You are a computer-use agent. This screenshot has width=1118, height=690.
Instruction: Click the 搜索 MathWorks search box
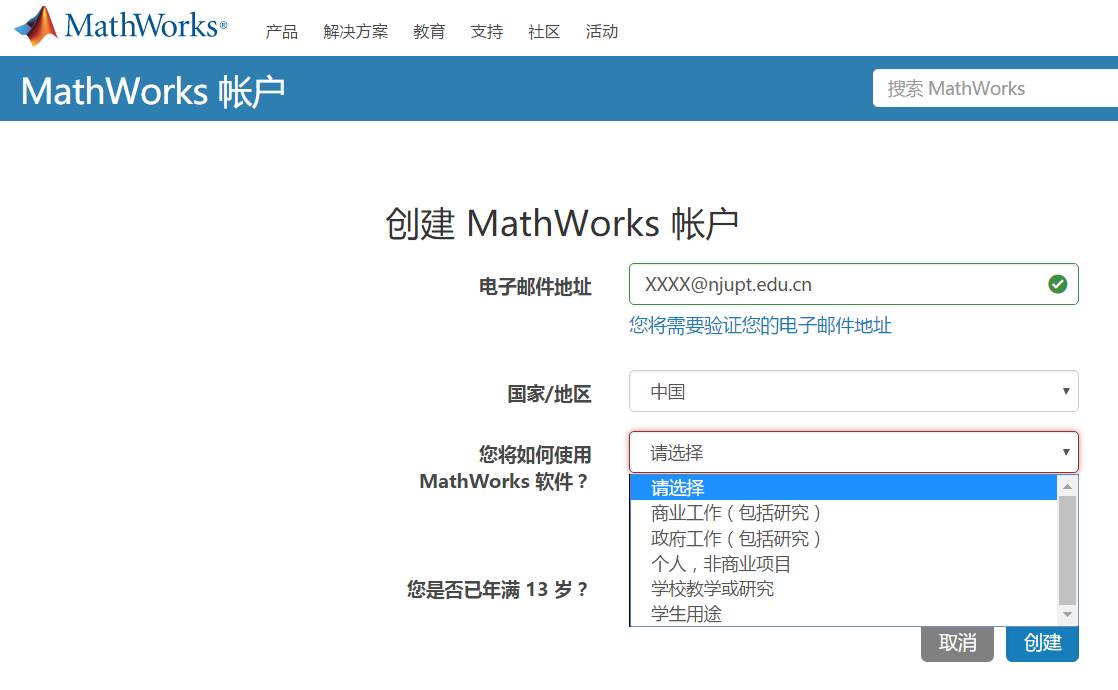995,88
